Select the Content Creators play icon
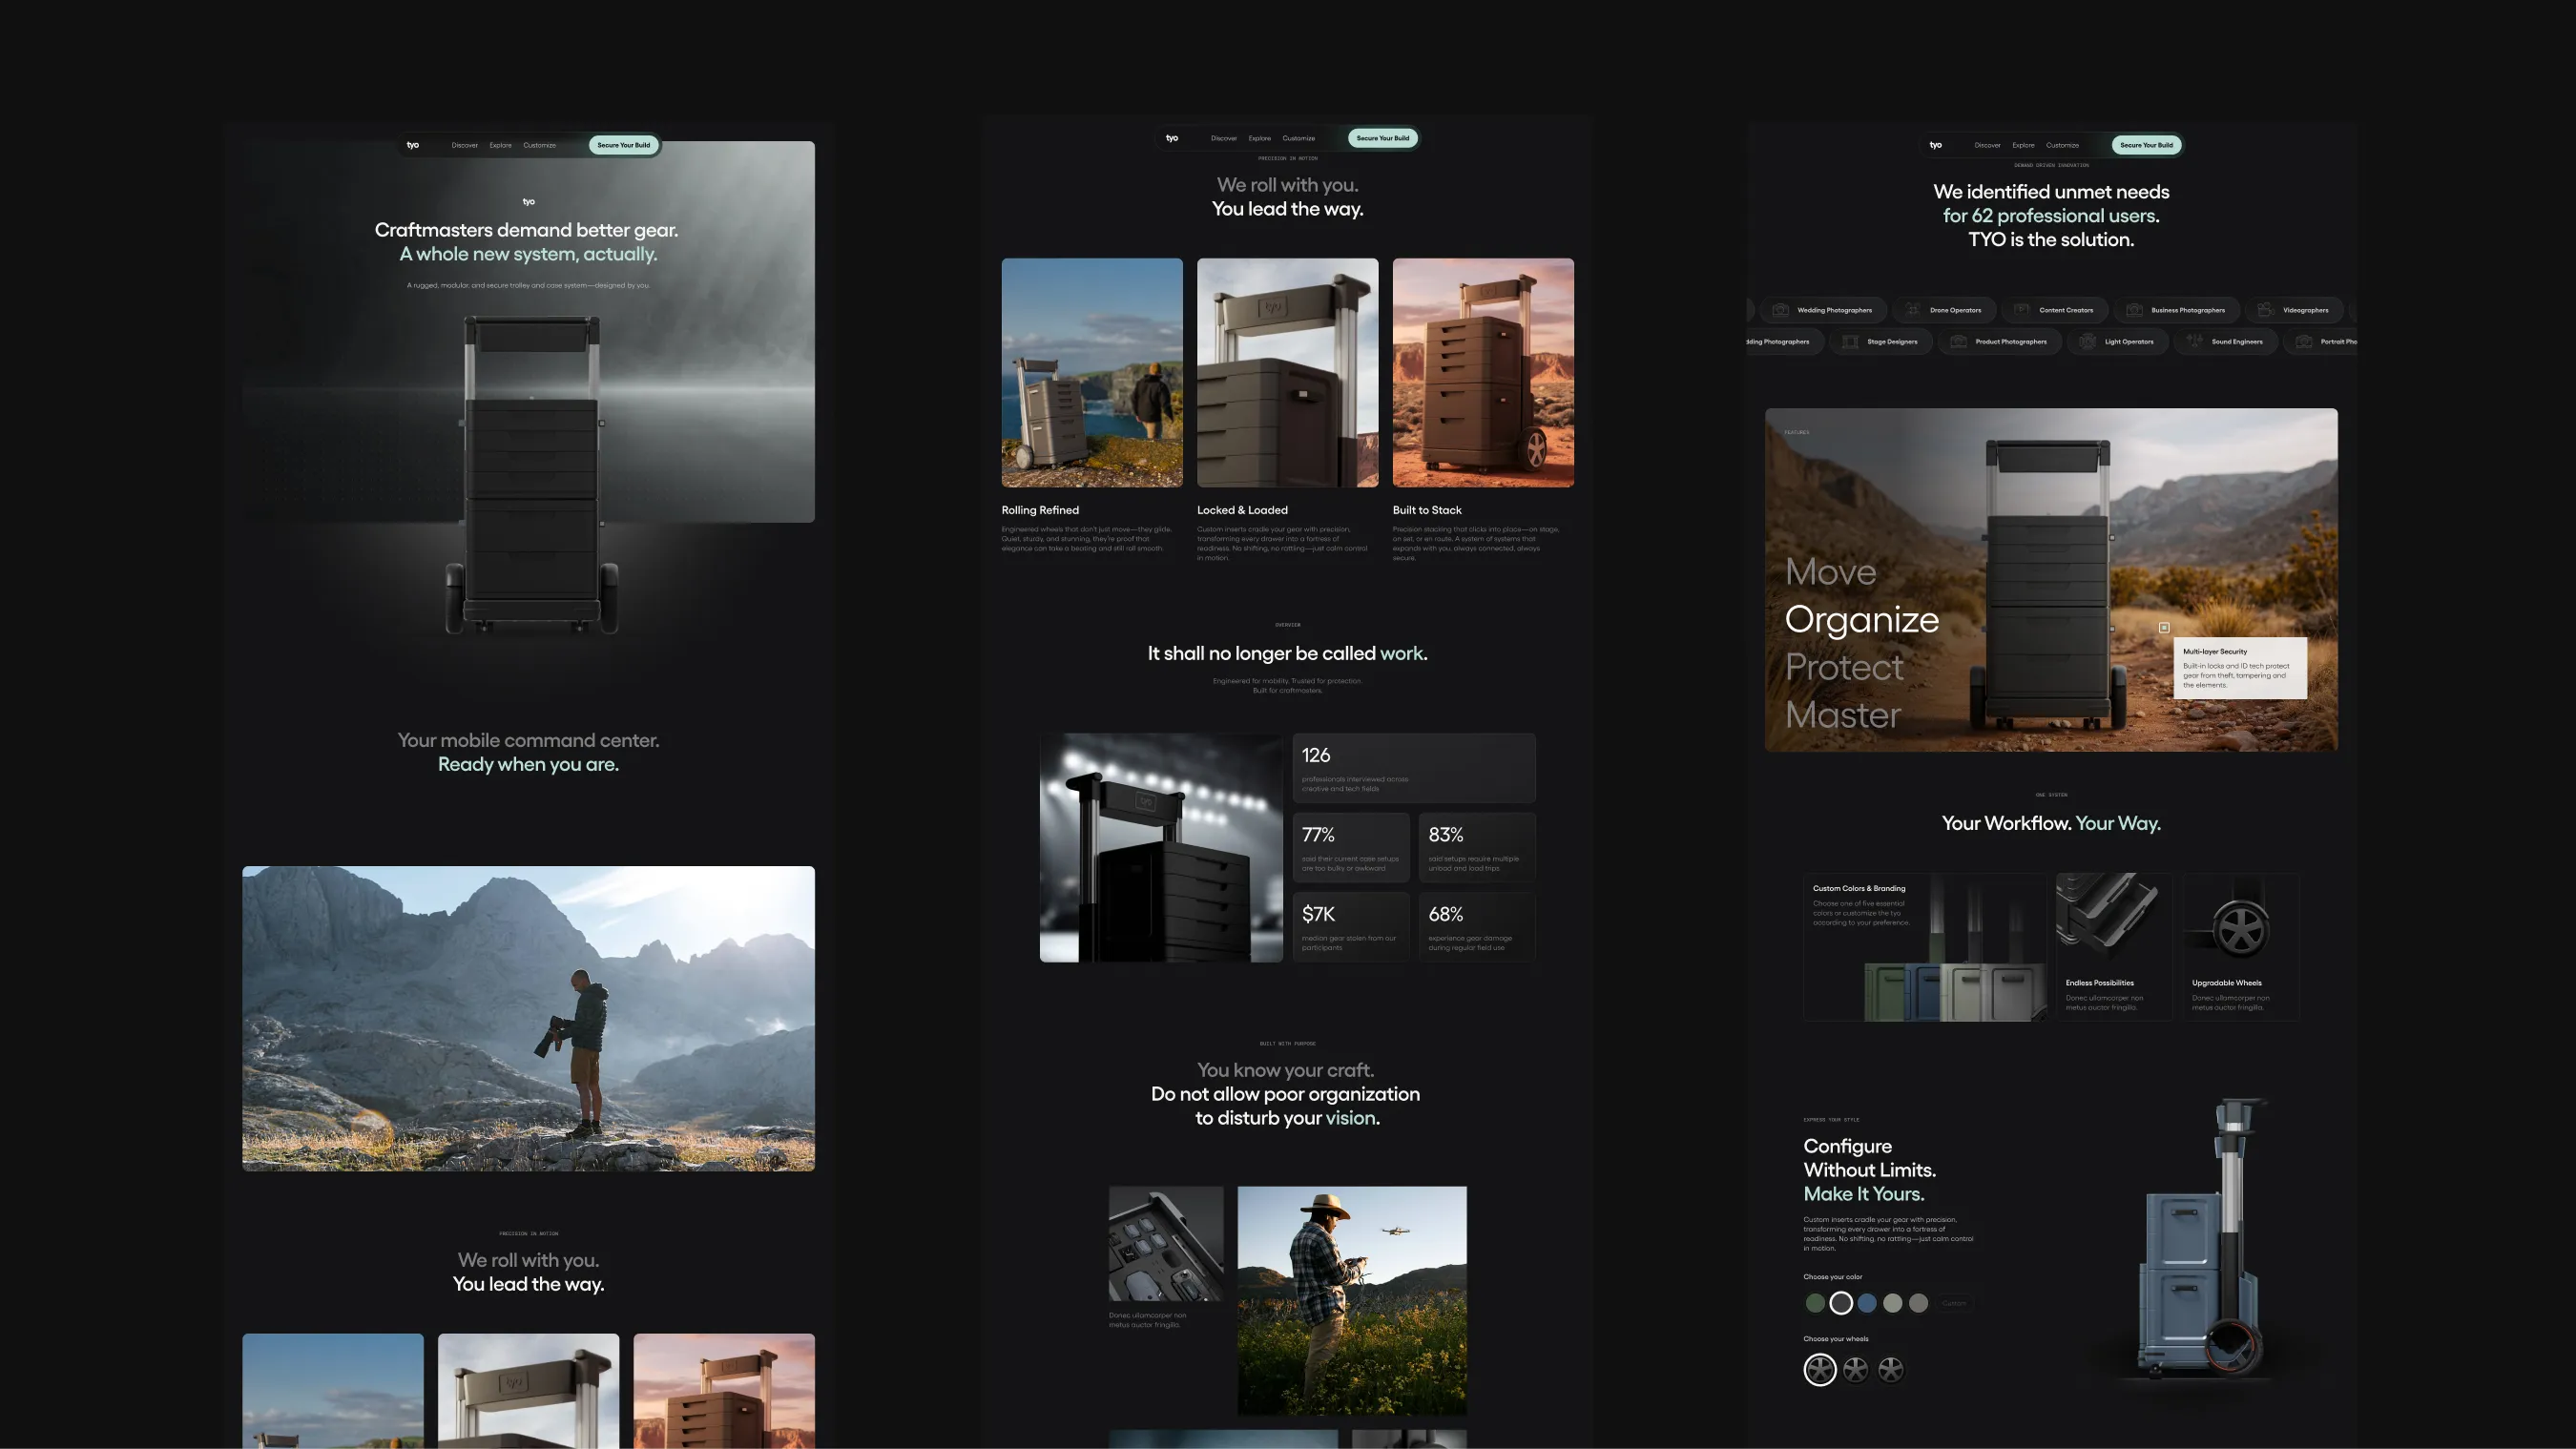Image resolution: width=2576 pixels, height=1449 pixels. pyautogui.click(x=2022, y=310)
